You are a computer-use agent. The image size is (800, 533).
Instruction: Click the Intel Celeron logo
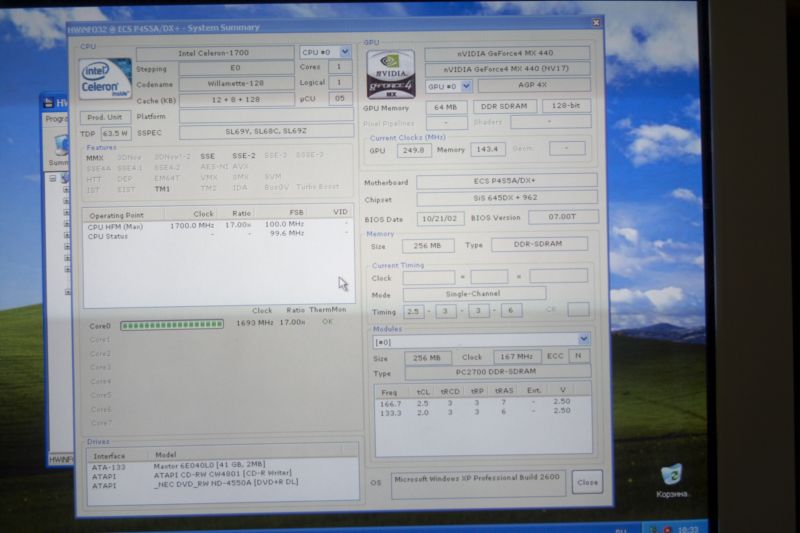coord(105,79)
